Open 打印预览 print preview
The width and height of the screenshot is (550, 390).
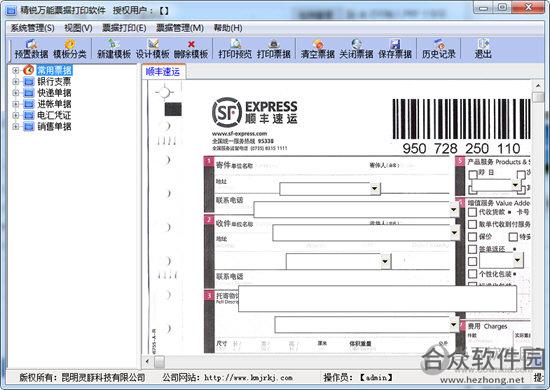coord(235,49)
